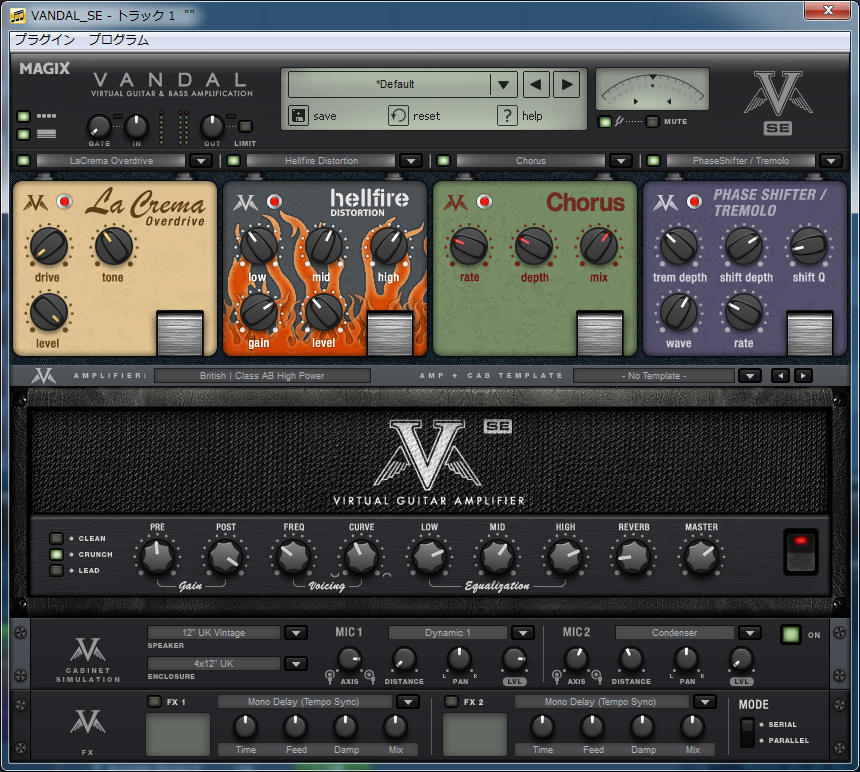Click the Chorus pedal red LED
Image resolution: width=860 pixels, height=772 pixels.
(x=484, y=202)
